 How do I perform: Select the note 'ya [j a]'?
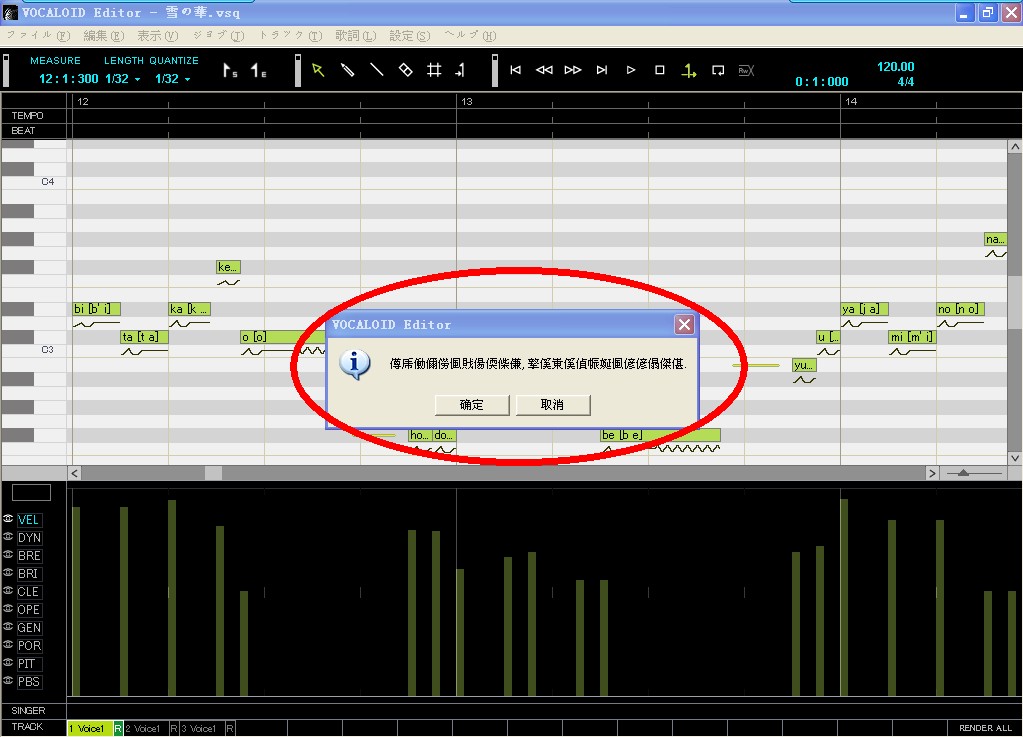(864, 308)
